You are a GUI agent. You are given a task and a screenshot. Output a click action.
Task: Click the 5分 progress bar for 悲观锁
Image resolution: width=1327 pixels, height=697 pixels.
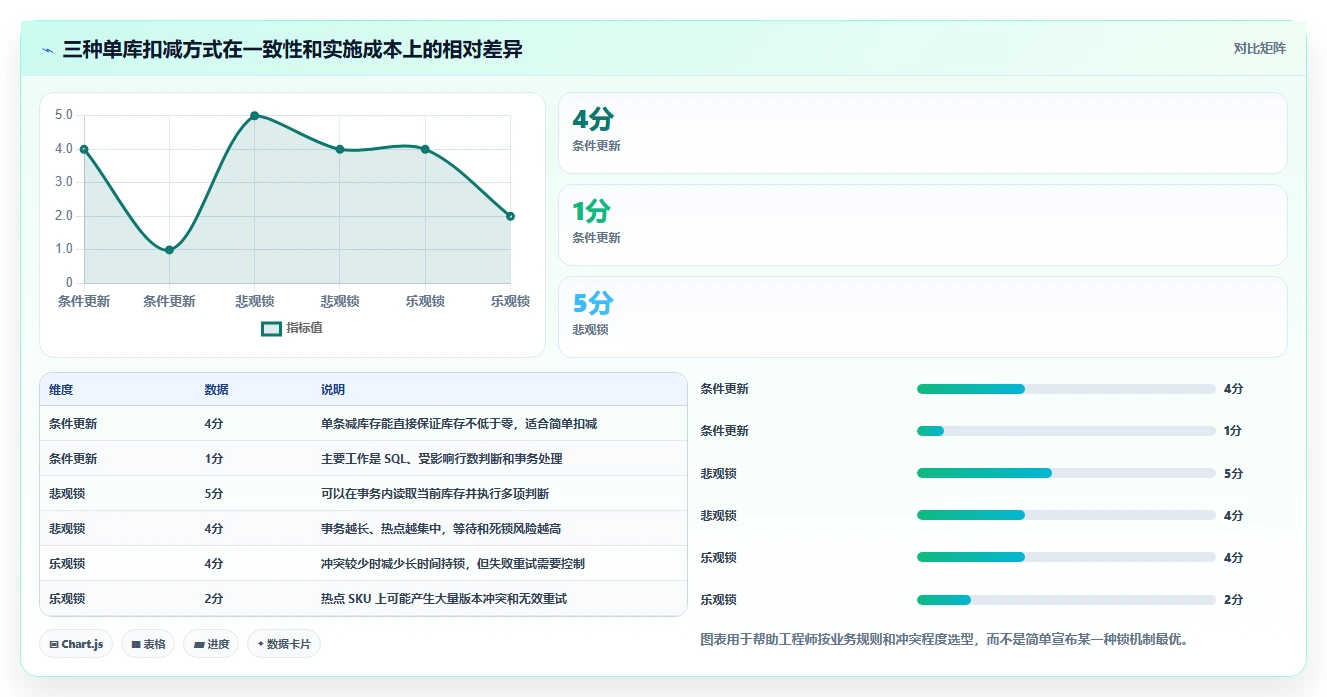coord(1066,473)
